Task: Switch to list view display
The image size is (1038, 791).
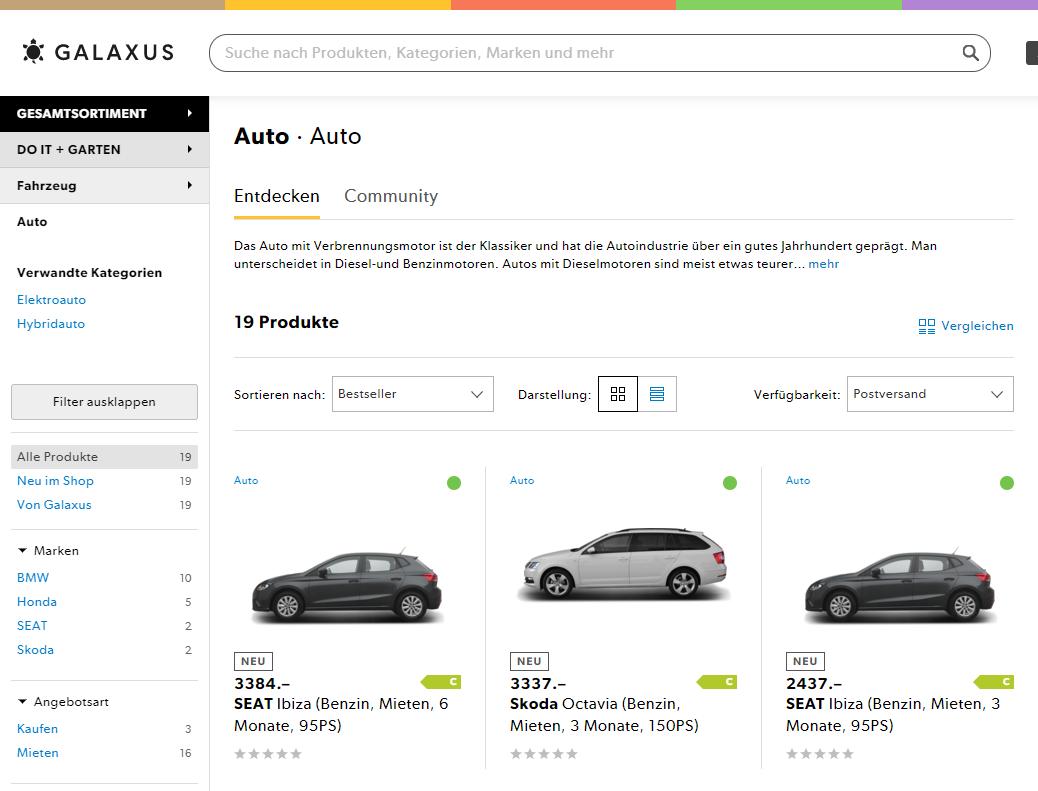Action: (x=657, y=394)
